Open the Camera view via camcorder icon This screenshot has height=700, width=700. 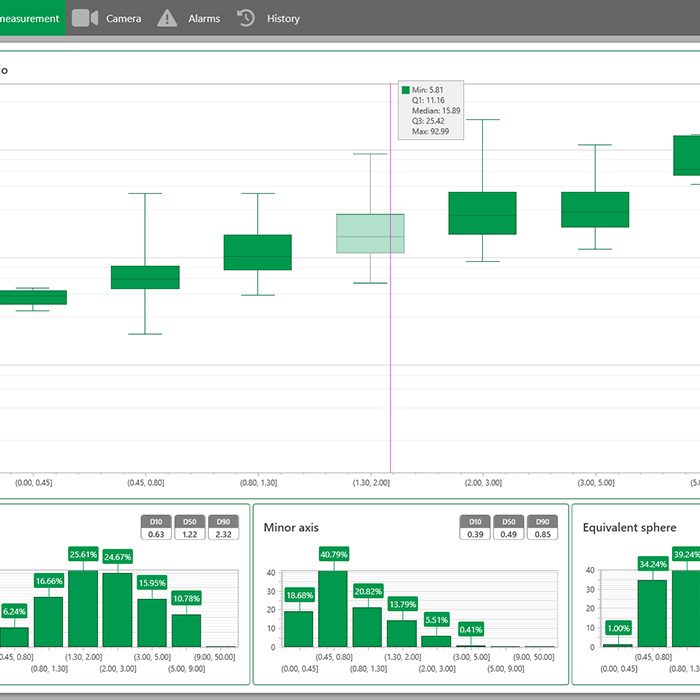[x=85, y=18]
